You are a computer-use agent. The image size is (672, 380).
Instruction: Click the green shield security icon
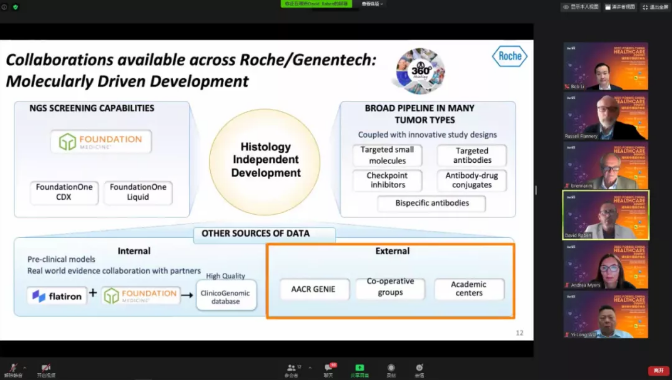coord(15,7)
